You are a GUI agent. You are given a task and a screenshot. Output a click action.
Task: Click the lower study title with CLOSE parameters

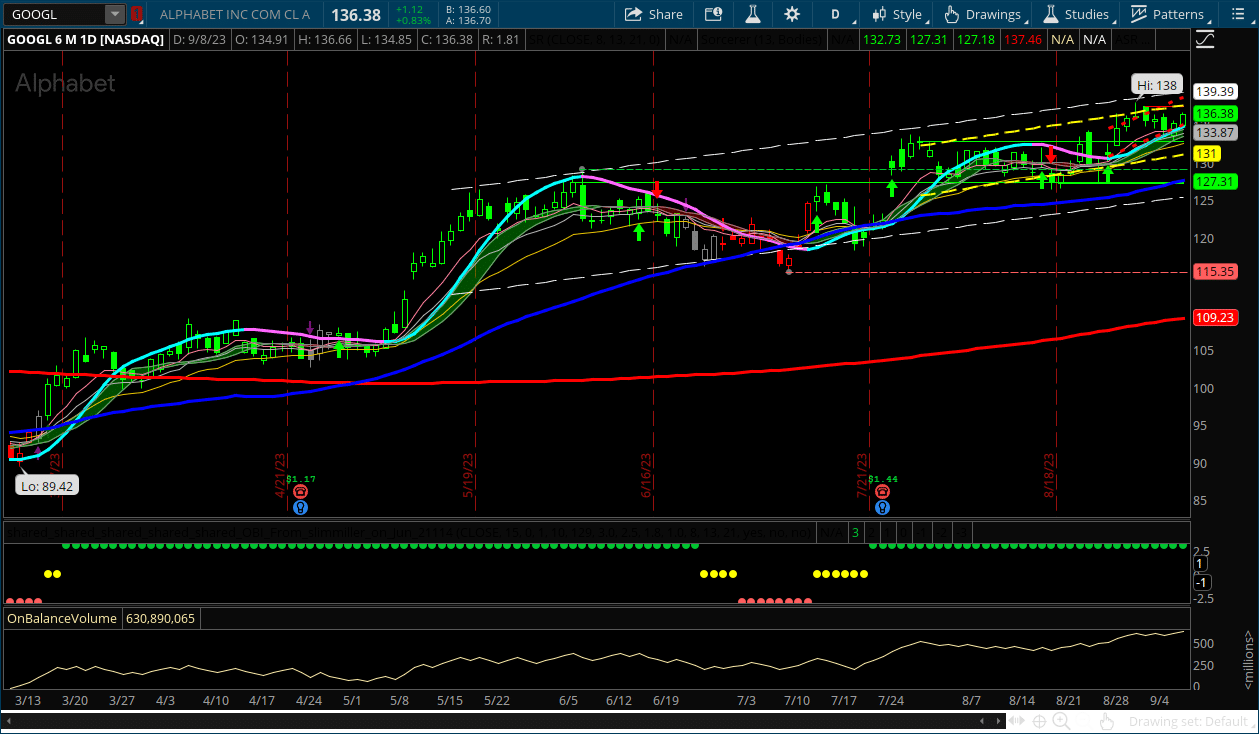tap(410, 532)
